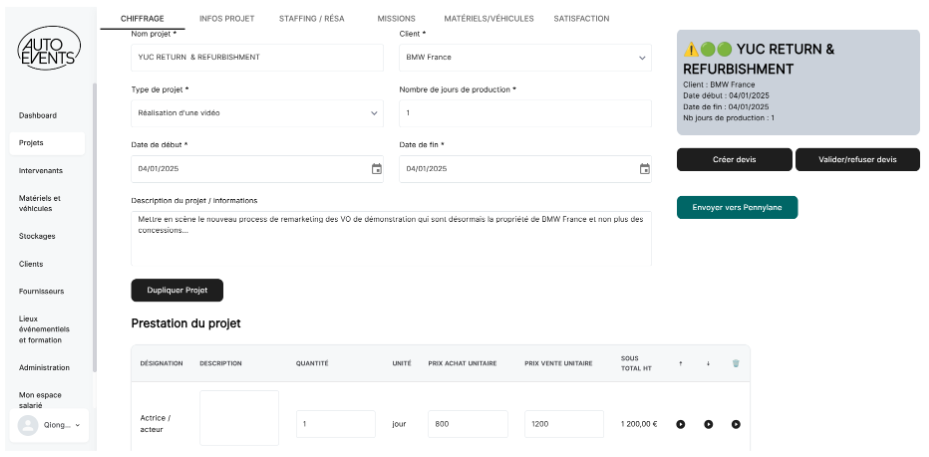The image size is (929, 457).
Task: Open the MATÉRIELS/VÉHICULES tab
Action: click(489, 18)
